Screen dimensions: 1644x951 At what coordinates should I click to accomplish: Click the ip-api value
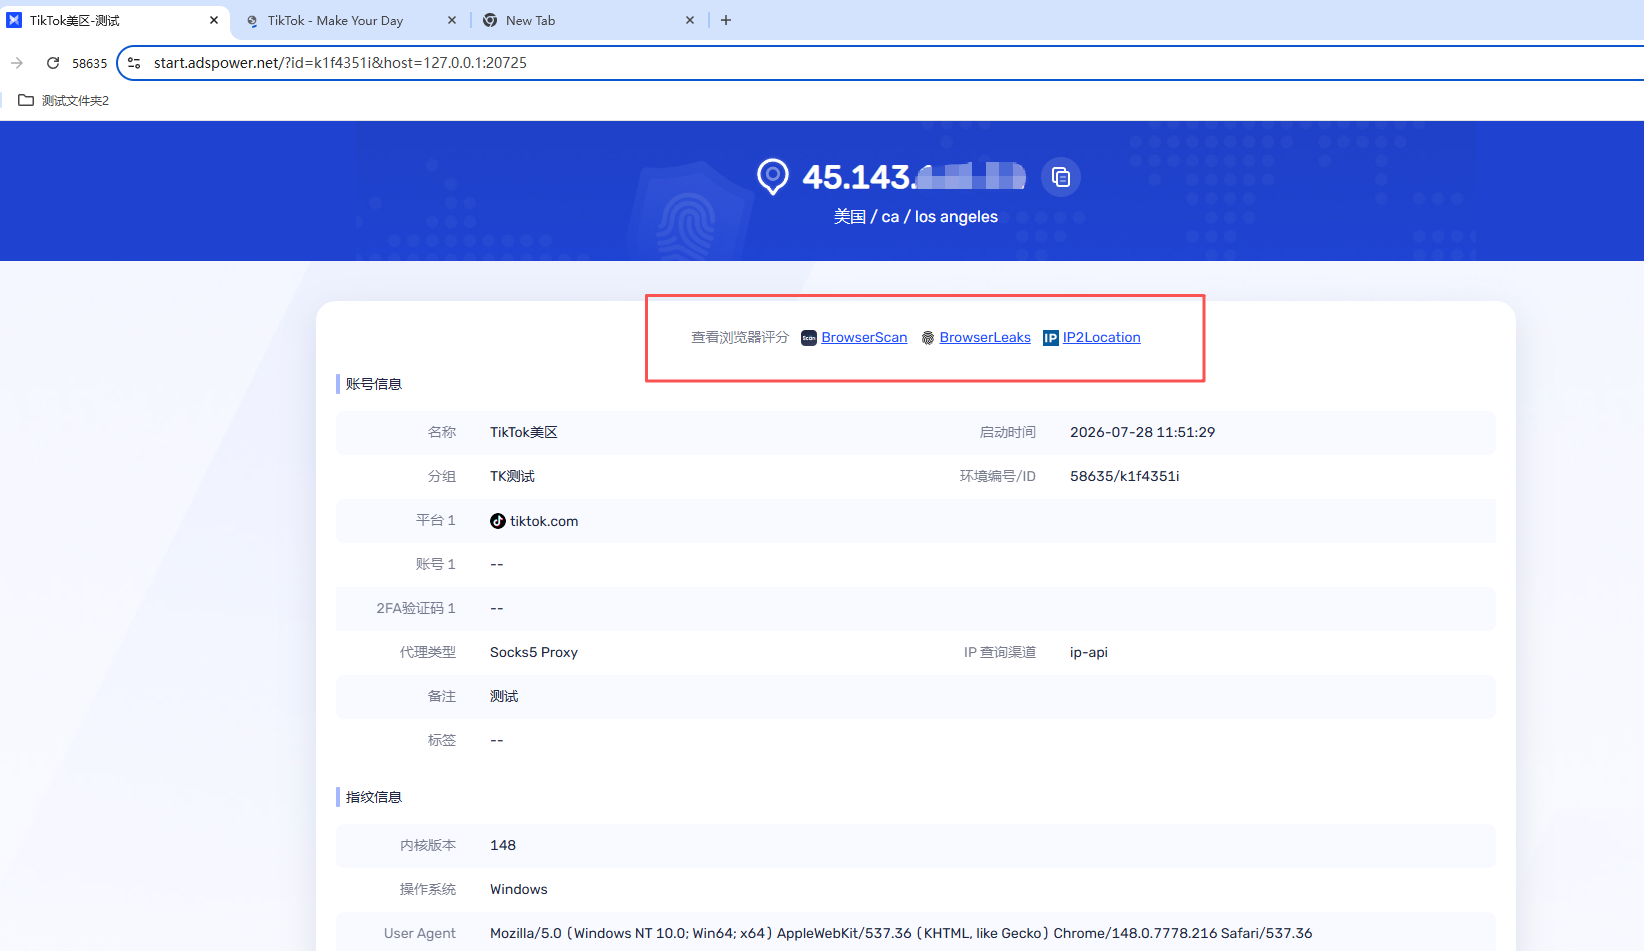point(1089,653)
